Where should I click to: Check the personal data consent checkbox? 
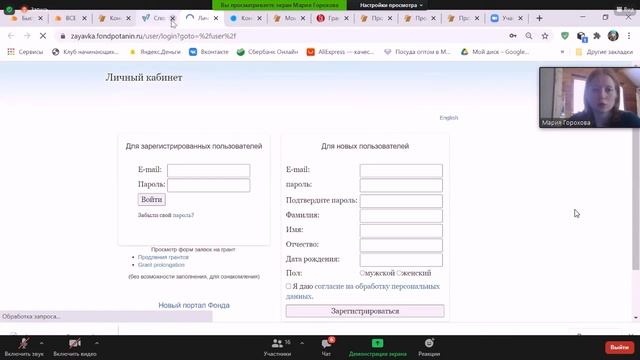pos(289,286)
